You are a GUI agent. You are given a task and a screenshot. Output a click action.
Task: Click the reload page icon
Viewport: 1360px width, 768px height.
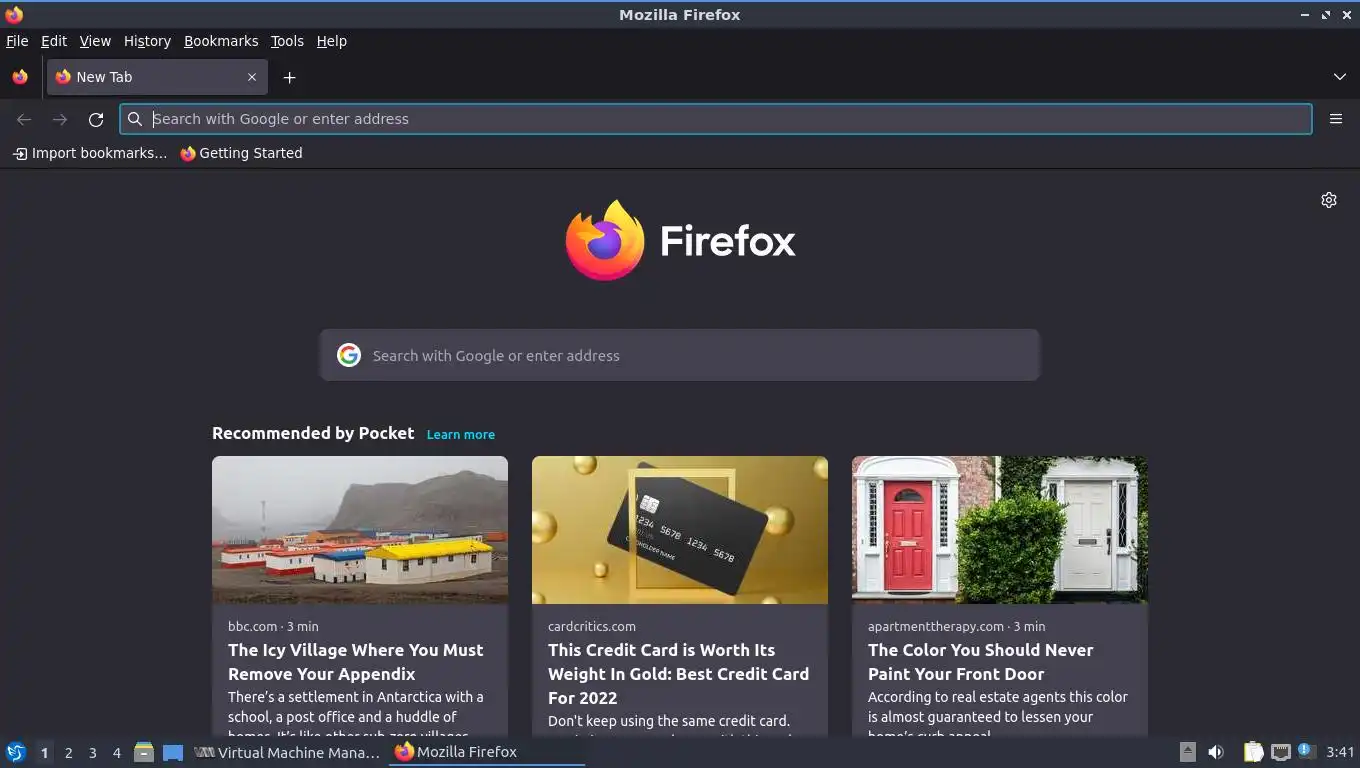pyautogui.click(x=96, y=120)
